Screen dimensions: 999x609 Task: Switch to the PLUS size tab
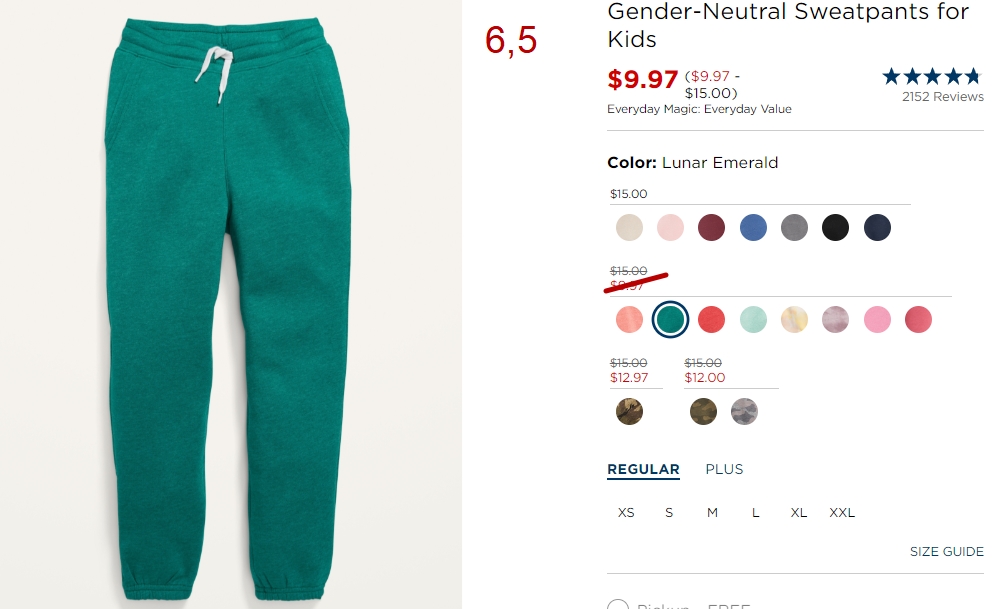coord(724,469)
